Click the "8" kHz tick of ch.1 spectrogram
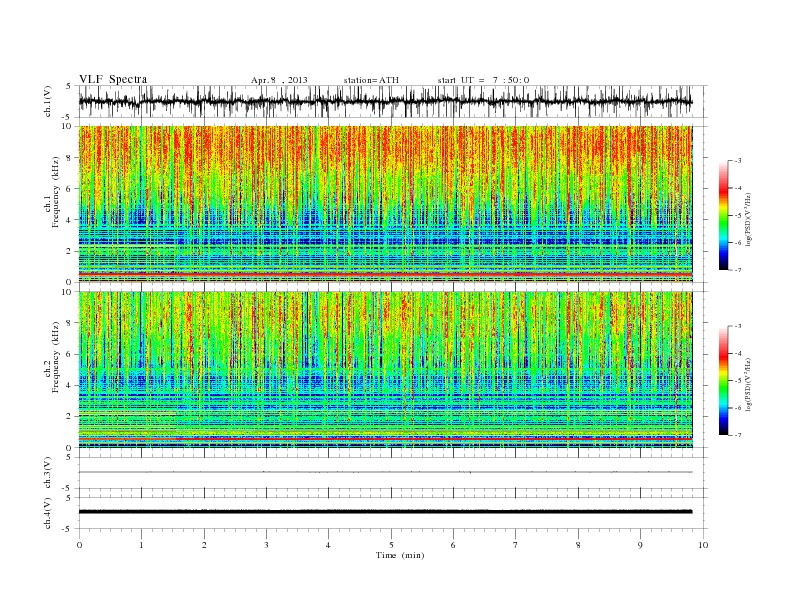Image resolution: width=792 pixels, height=612 pixels. coord(70,158)
